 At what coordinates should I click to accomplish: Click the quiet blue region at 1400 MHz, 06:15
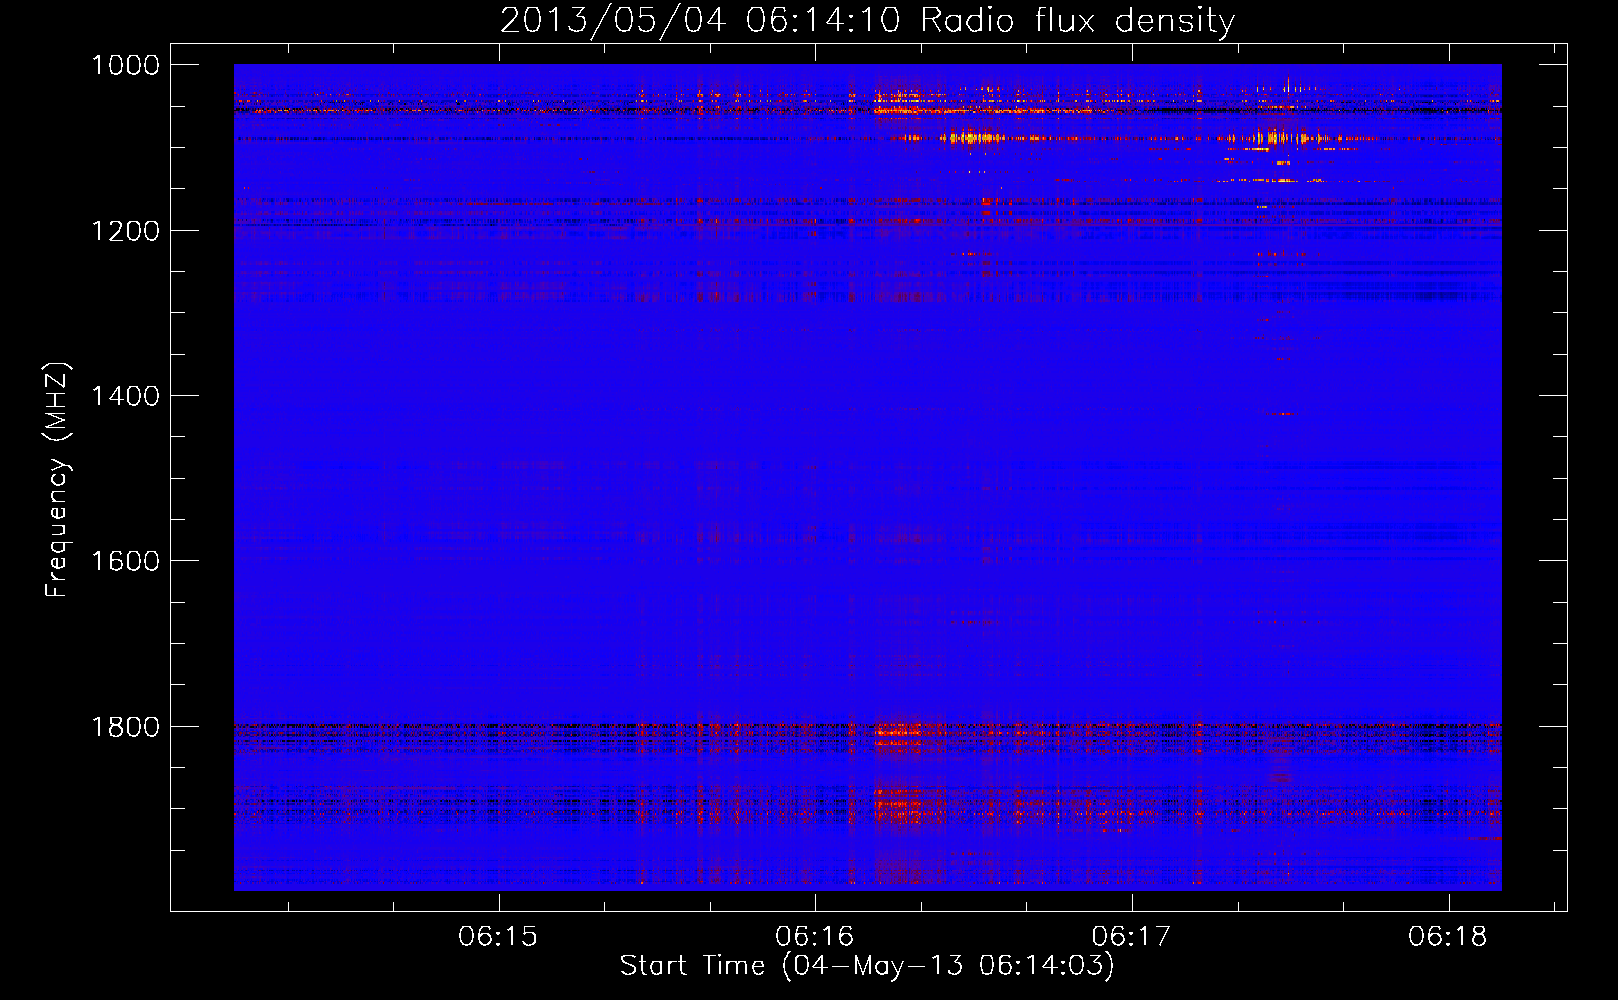tap(498, 396)
